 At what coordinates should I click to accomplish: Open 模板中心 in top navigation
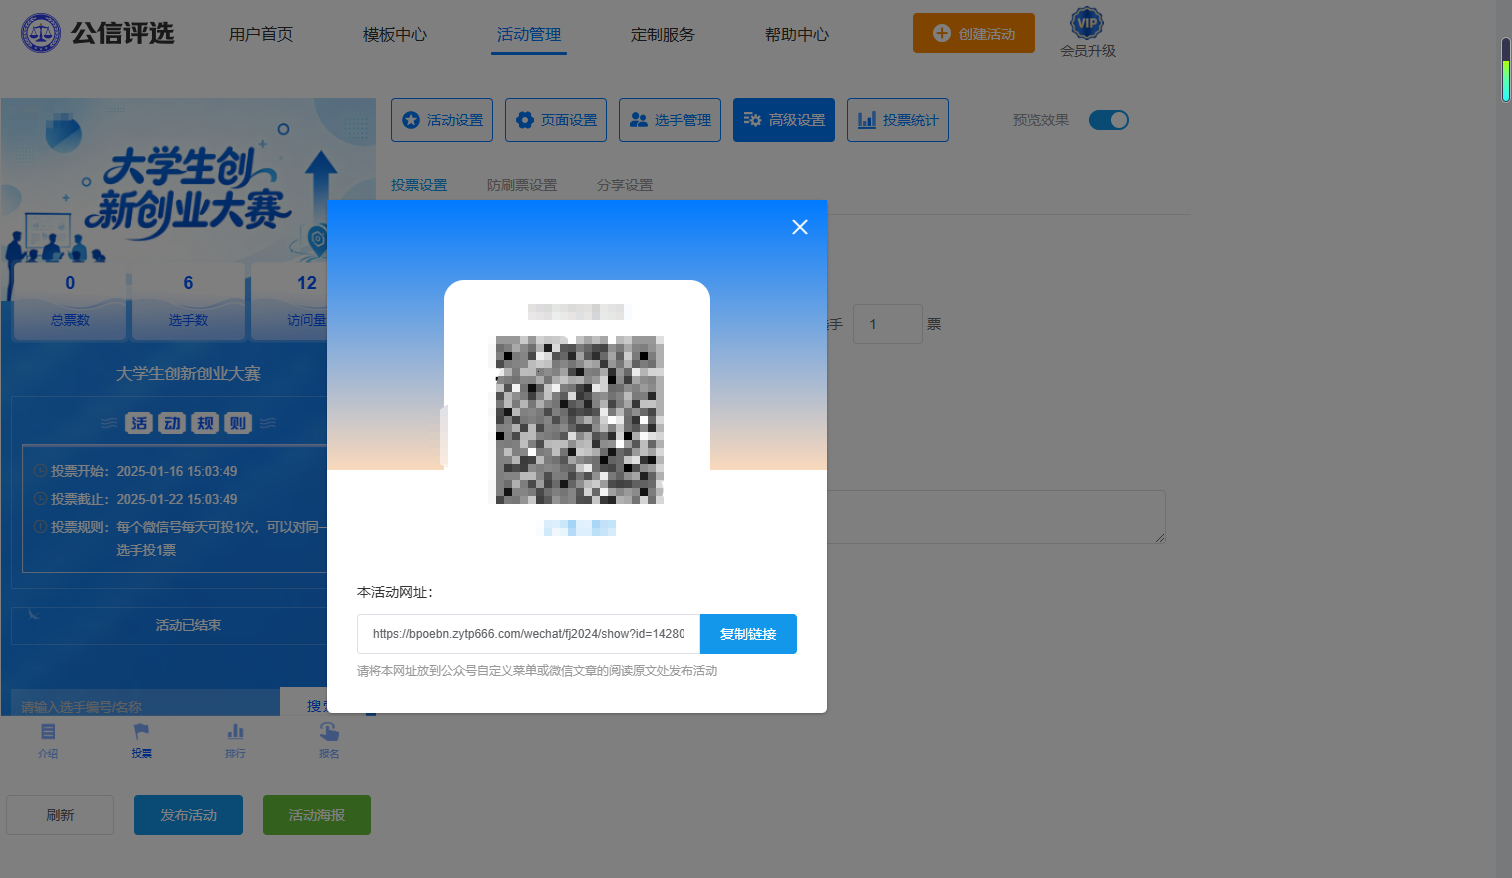[395, 35]
